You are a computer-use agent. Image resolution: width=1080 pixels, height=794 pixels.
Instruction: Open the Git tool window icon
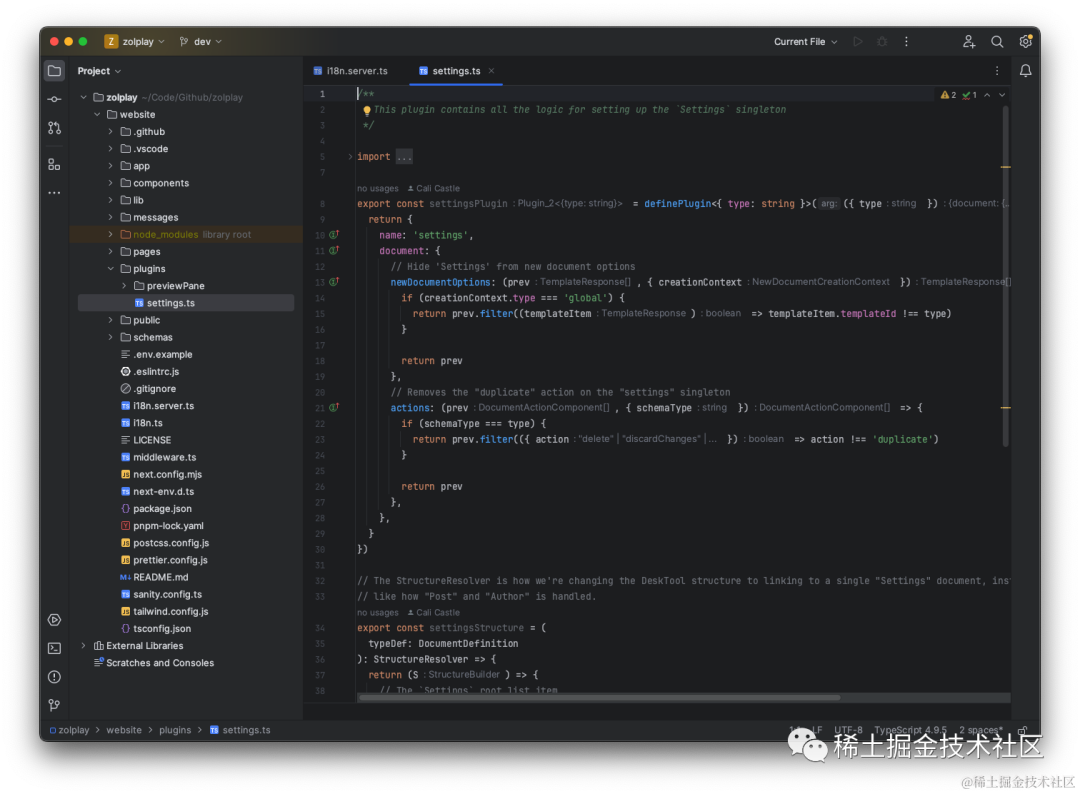[54, 705]
